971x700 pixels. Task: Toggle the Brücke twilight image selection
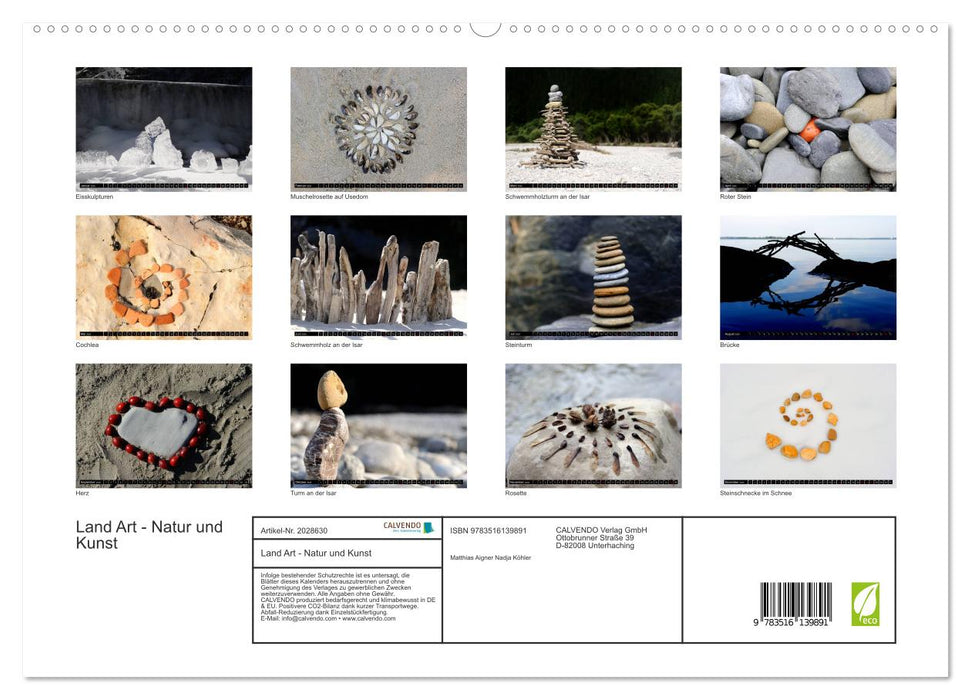click(x=807, y=276)
